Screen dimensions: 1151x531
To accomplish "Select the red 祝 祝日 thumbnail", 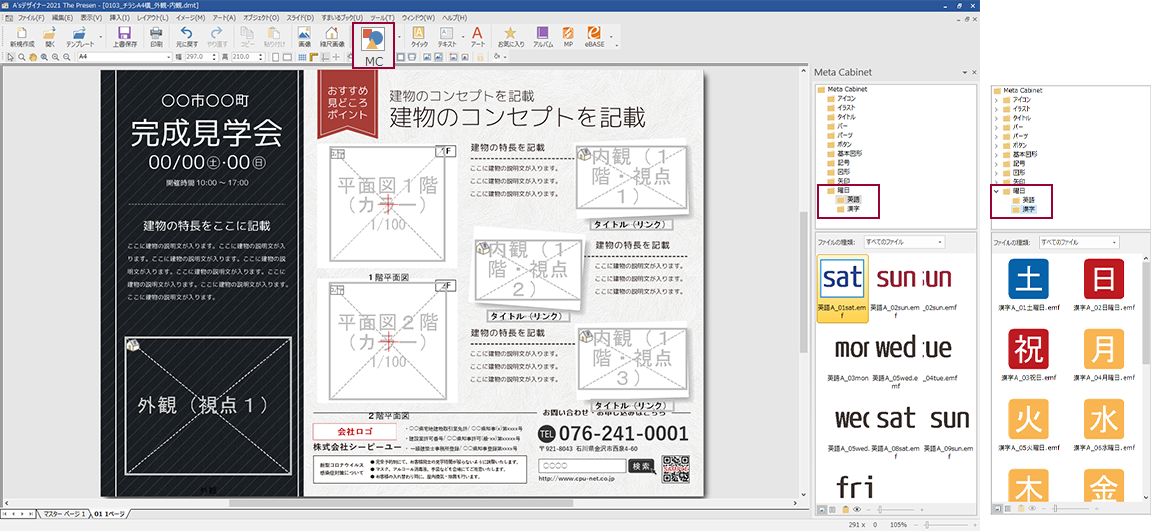I will tap(1026, 350).
